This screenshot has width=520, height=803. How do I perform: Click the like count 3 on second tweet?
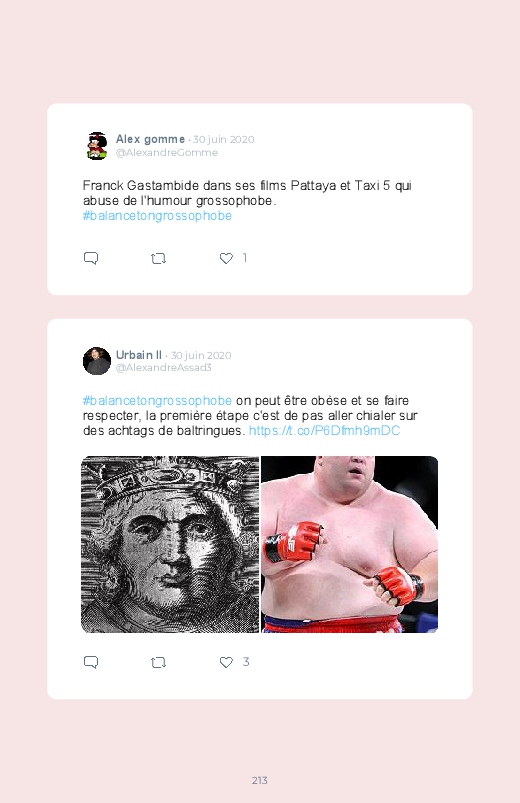[246, 662]
